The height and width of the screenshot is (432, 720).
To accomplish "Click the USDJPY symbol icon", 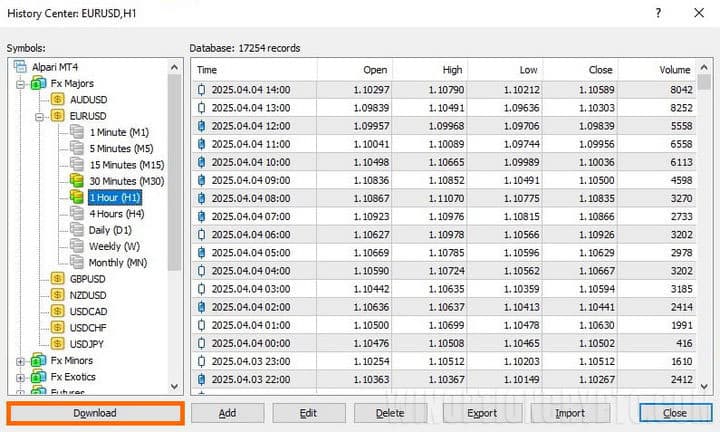I will tap(58, 343).
